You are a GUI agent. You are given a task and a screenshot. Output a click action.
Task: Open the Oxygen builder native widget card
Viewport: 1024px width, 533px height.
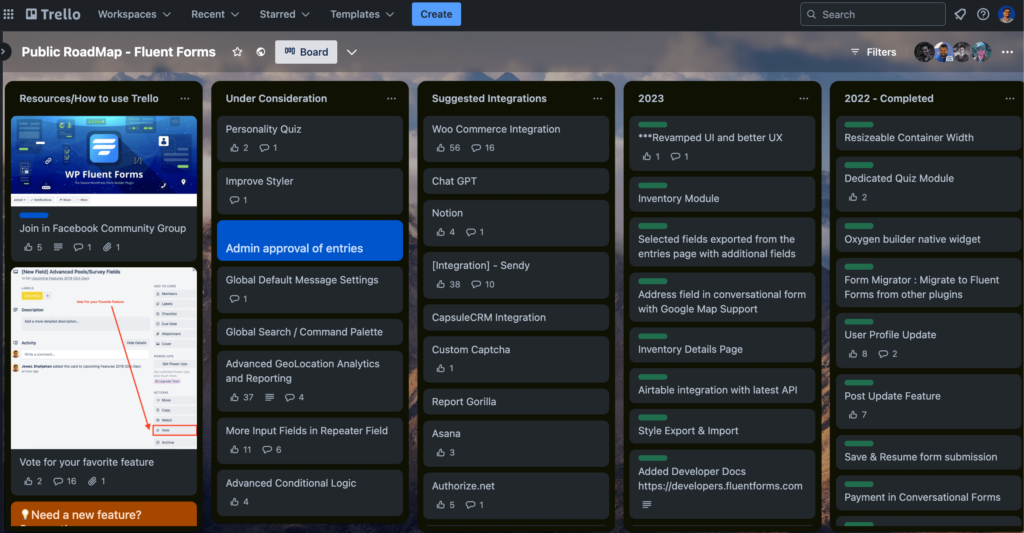[929, 234]
